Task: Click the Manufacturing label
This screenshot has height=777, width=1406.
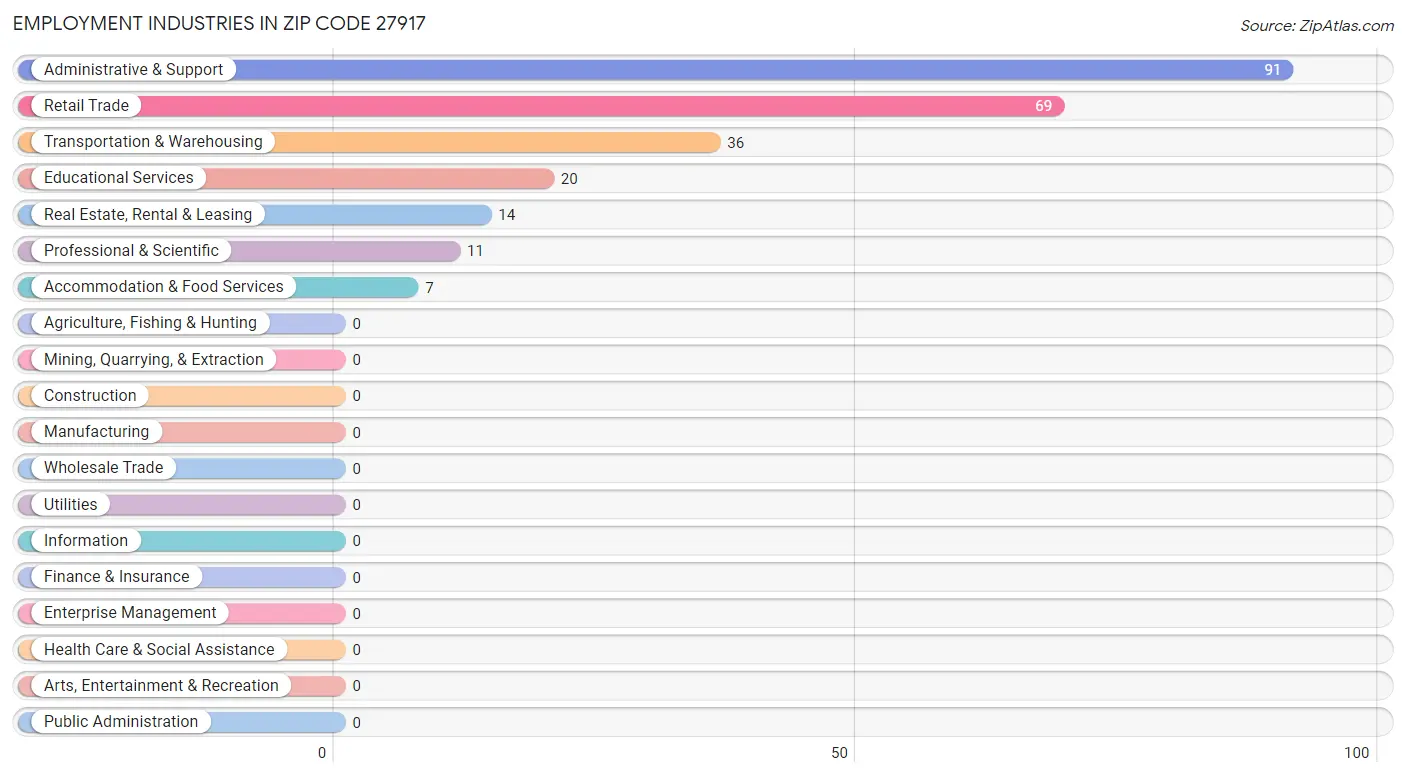Action: point(96,431)
